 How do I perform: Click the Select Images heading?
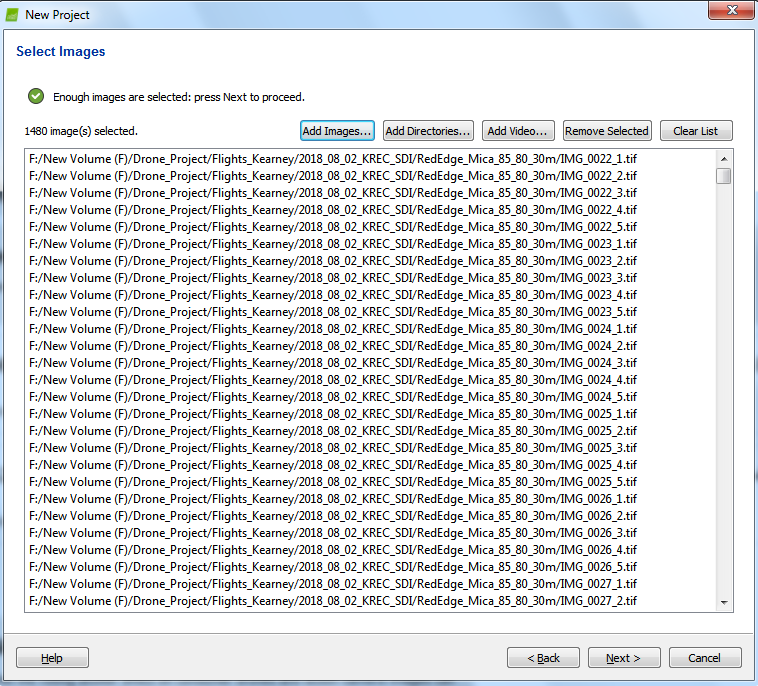(60, 52)
